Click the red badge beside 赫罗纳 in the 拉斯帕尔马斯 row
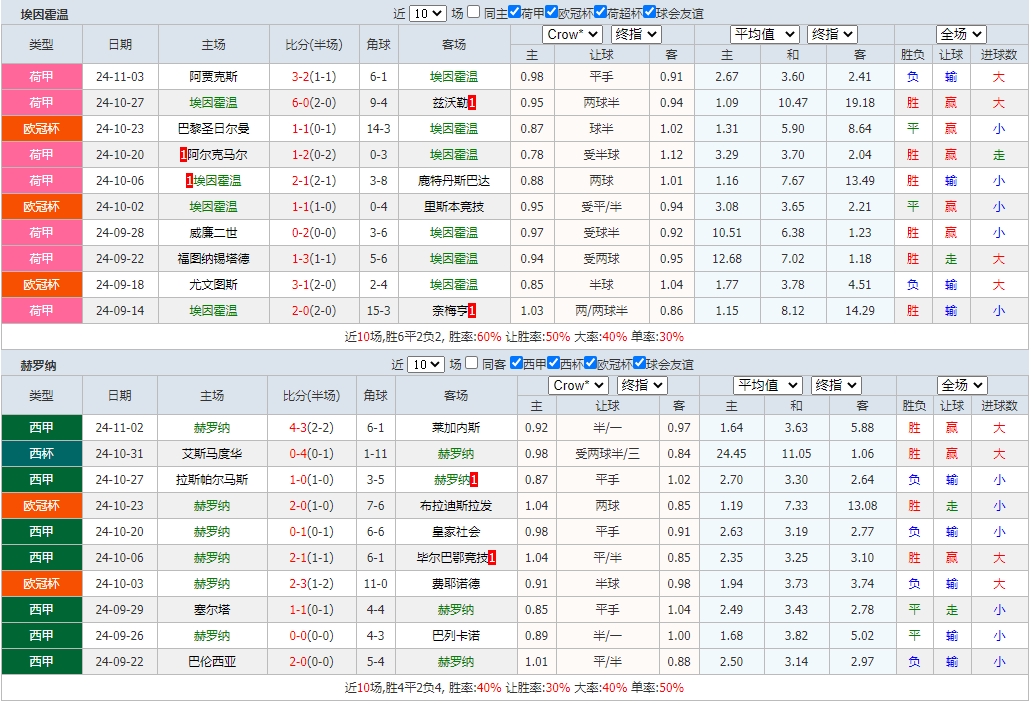This screenshot has width=1031, height=704. (475, 479)
